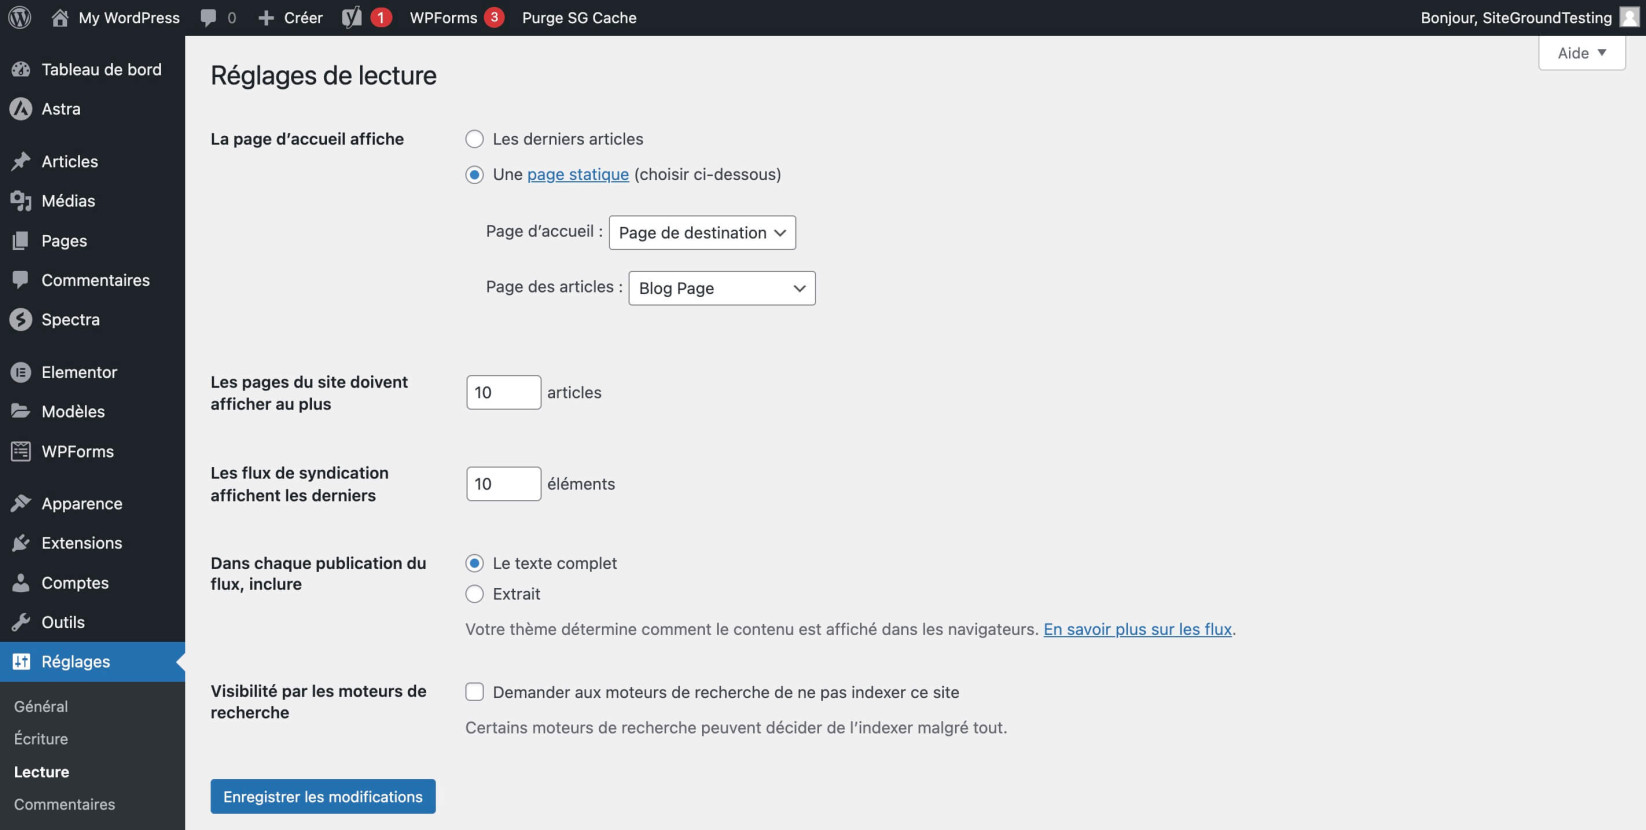Click the Comptes user icon

click(20, 583)
